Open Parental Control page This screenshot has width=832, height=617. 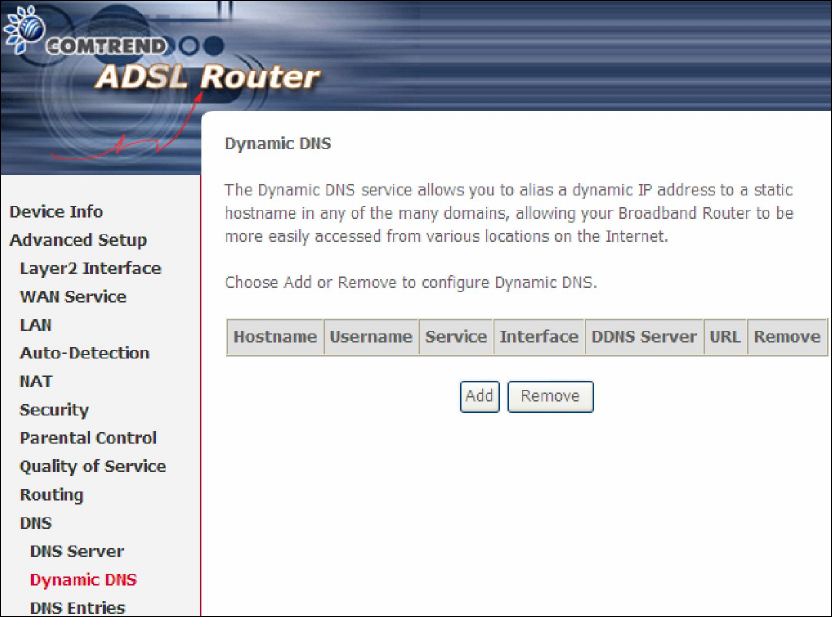click(x=88, y=438)
